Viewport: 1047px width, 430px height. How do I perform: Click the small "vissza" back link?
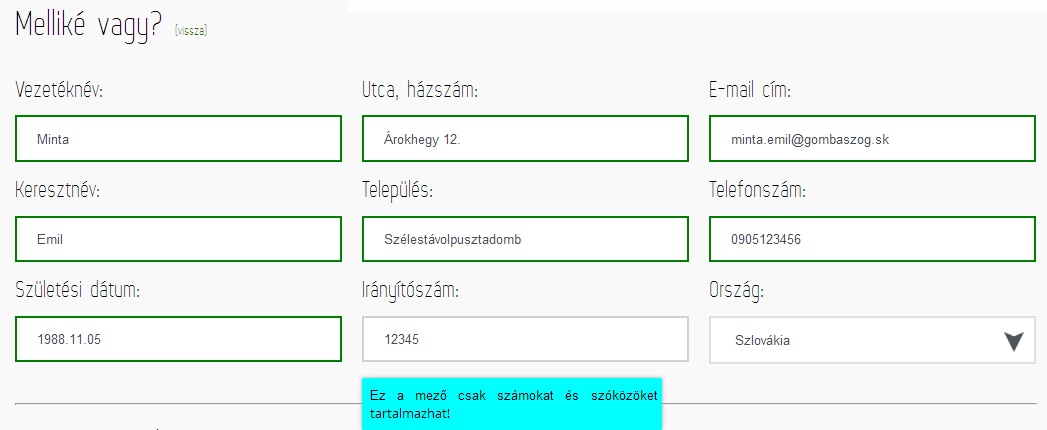pos(190,31)
